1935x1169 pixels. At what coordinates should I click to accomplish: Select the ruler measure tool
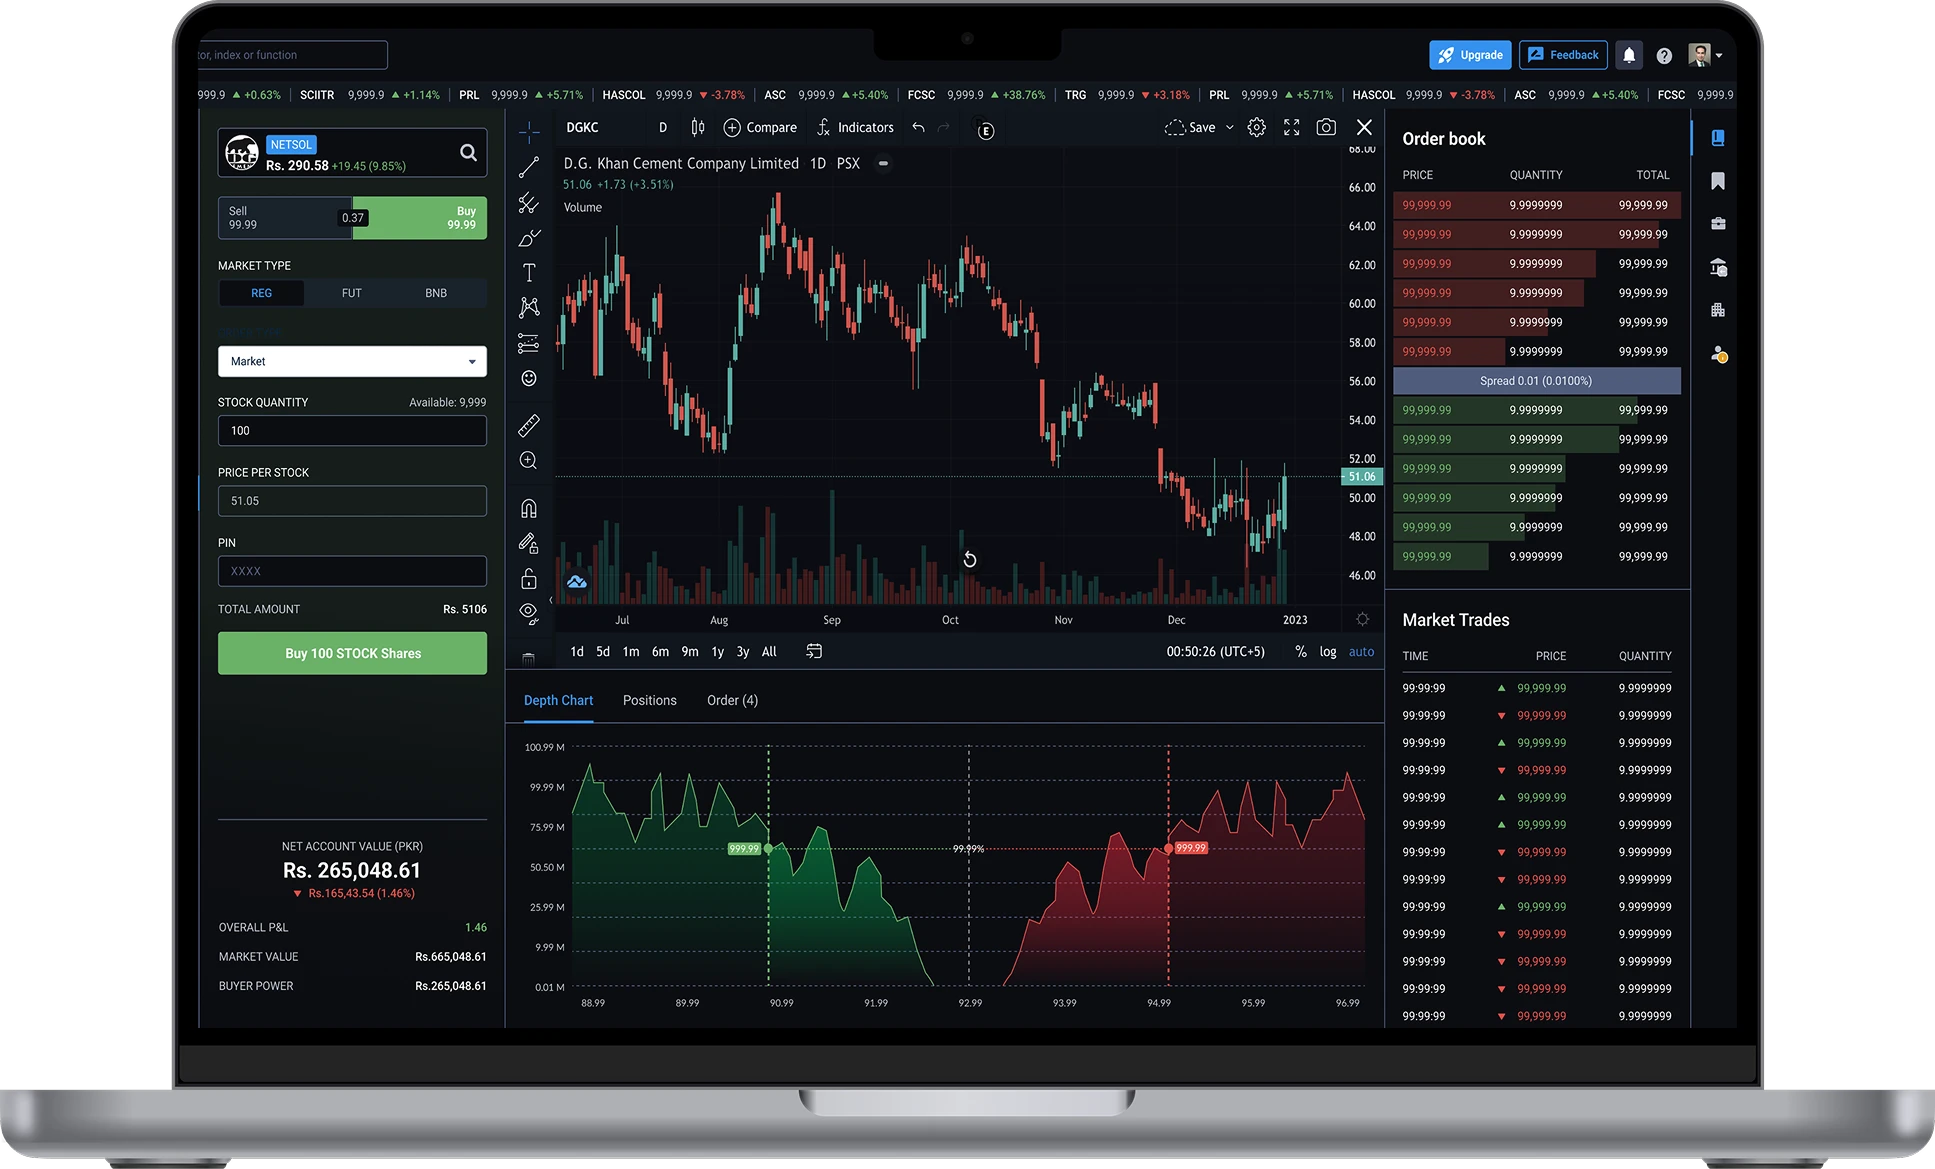click(529, 425)
